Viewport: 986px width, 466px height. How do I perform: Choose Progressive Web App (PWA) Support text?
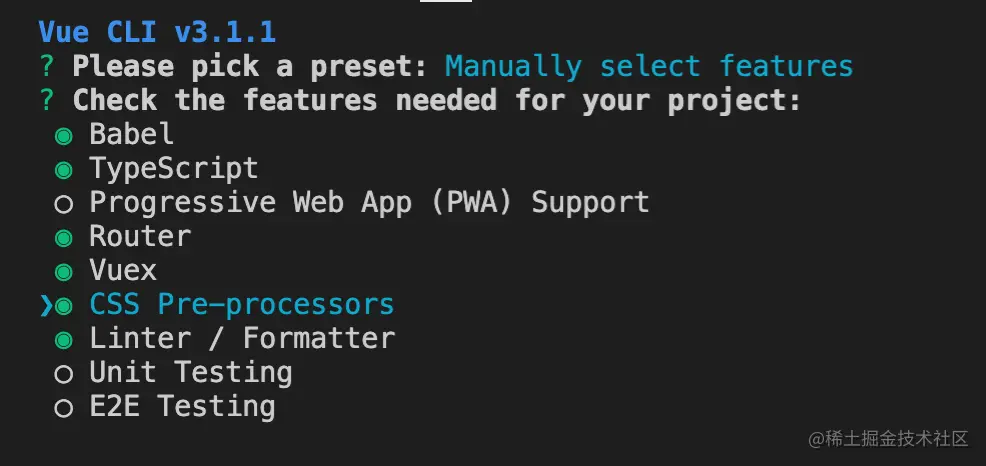(370, 202)
